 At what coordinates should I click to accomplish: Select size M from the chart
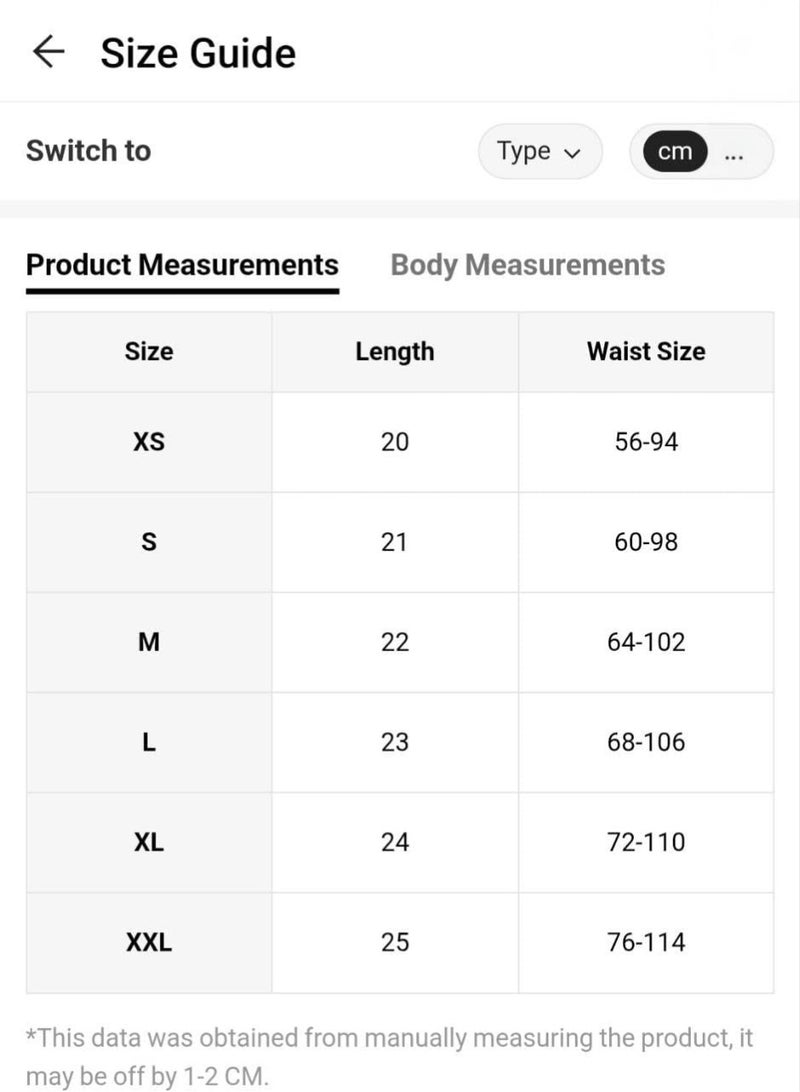pyautogui.click(x=148, y=642)
